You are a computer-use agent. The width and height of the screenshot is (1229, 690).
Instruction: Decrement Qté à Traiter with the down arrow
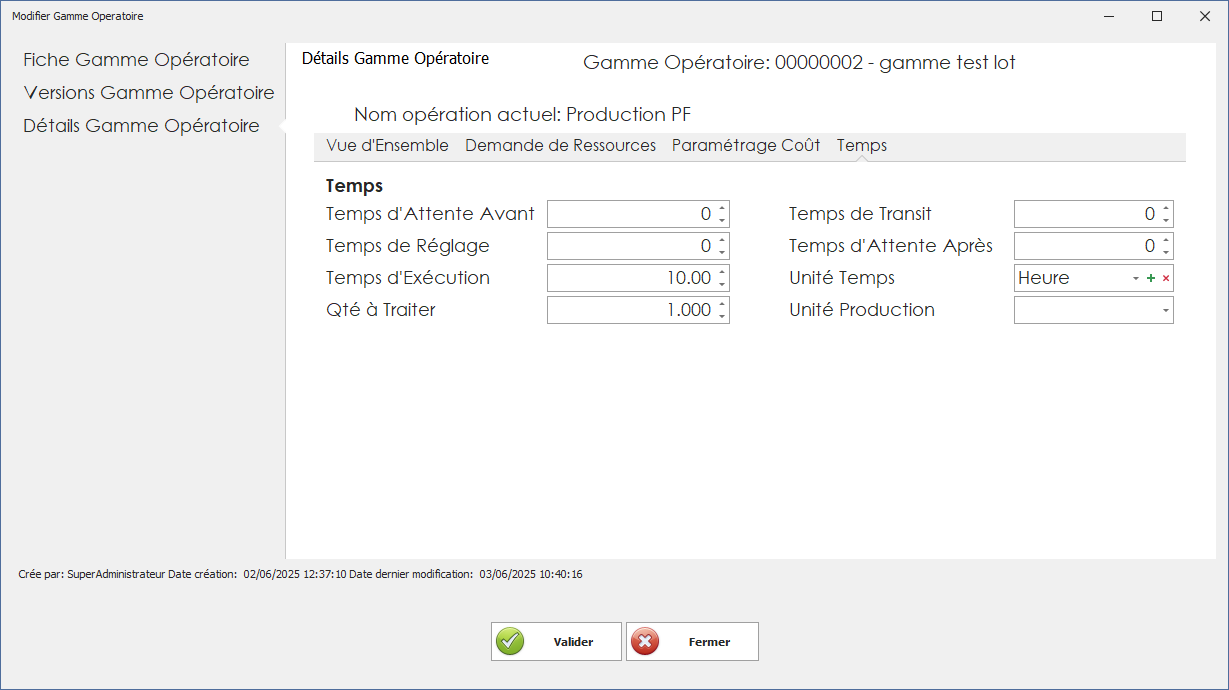(x=721, y=314)
